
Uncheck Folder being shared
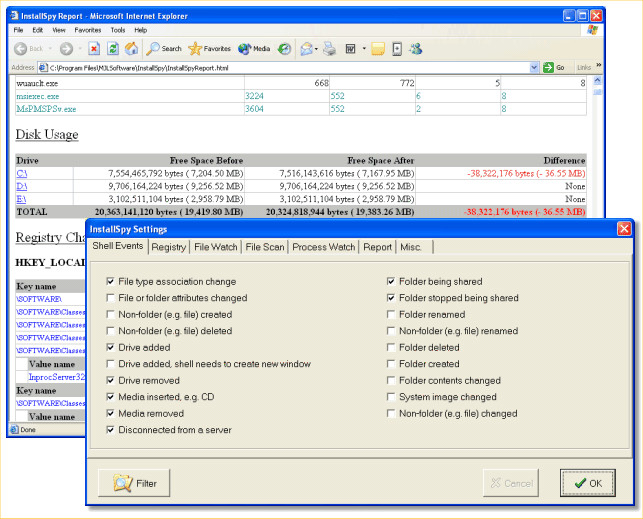tap(391, 282)
